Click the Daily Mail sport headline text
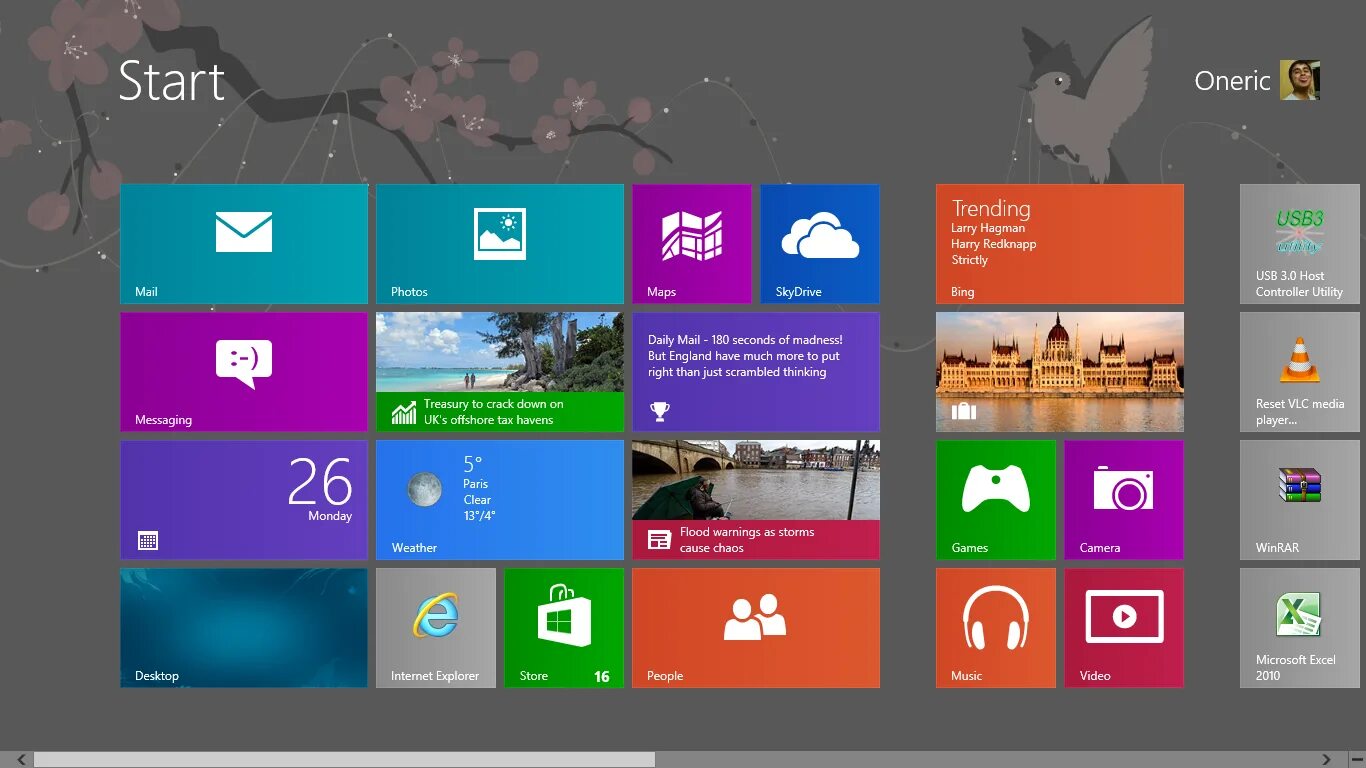This screenshot has height=768, width=1366. (745, 356)
